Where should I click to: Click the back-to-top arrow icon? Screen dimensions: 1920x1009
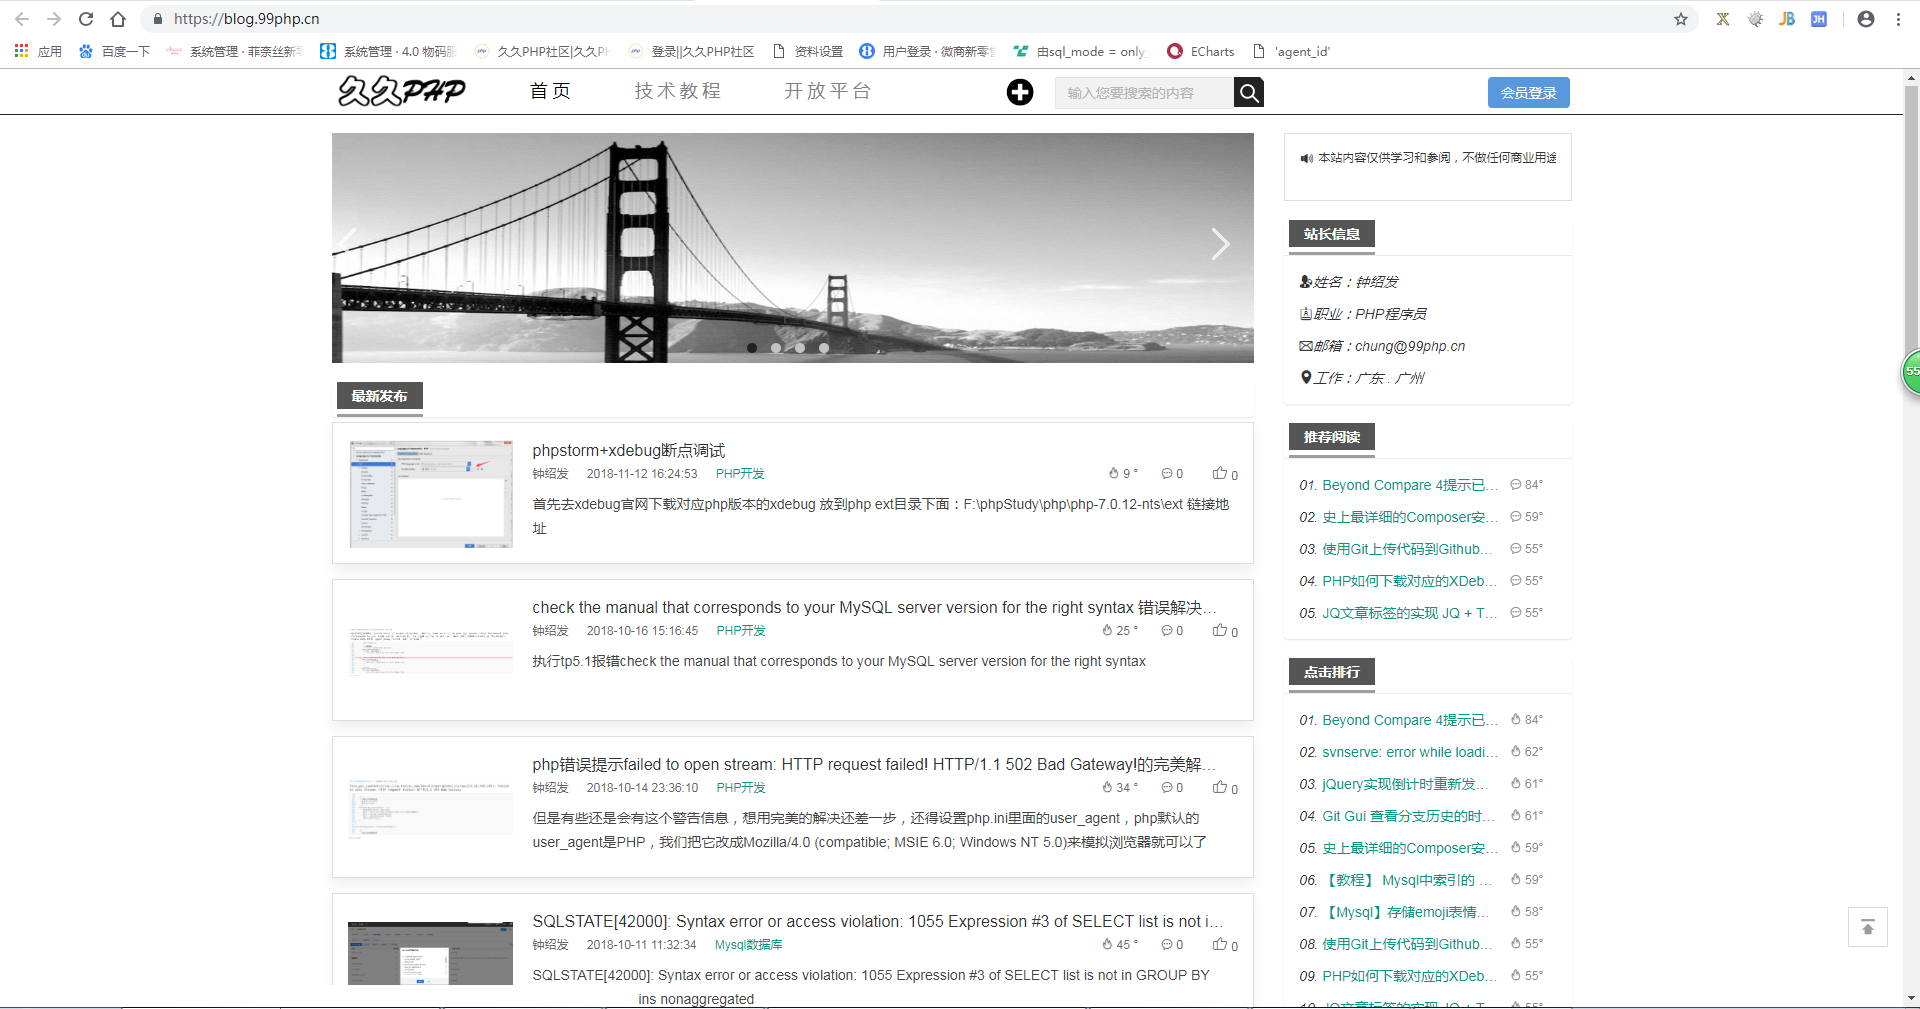click(x=1867, y=927)
